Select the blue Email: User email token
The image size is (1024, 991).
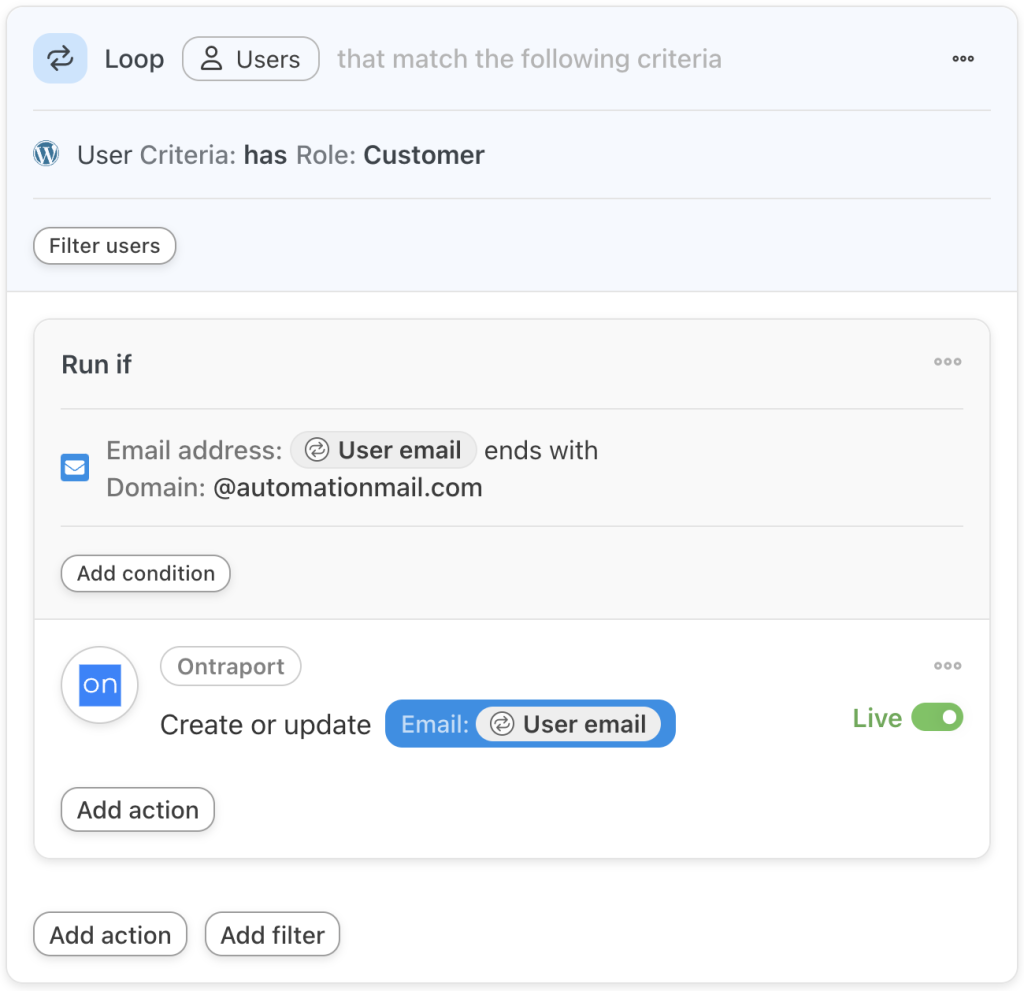click(x=530, y=724)
